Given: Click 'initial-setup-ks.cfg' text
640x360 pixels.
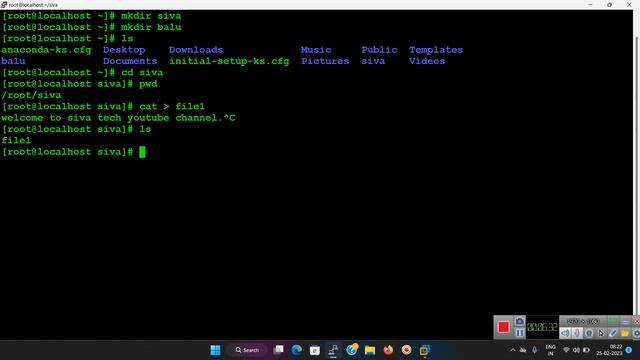Looking at the screenshot, I should (x=229, y=61).
